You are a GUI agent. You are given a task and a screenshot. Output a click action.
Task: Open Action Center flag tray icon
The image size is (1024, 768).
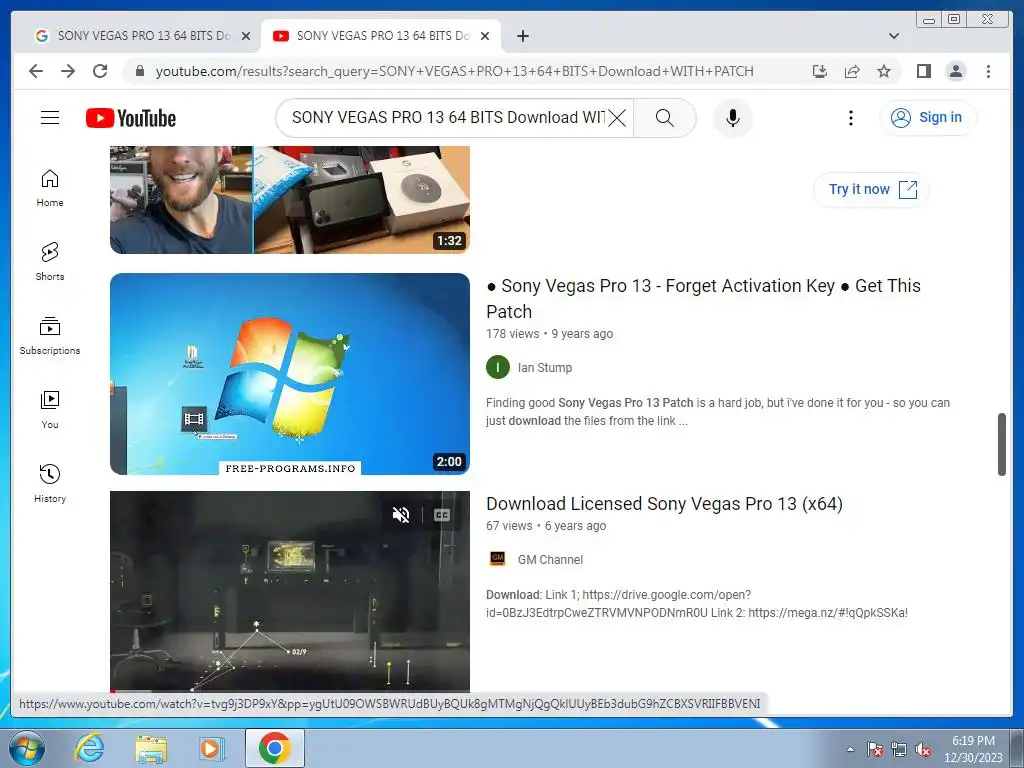874,749
